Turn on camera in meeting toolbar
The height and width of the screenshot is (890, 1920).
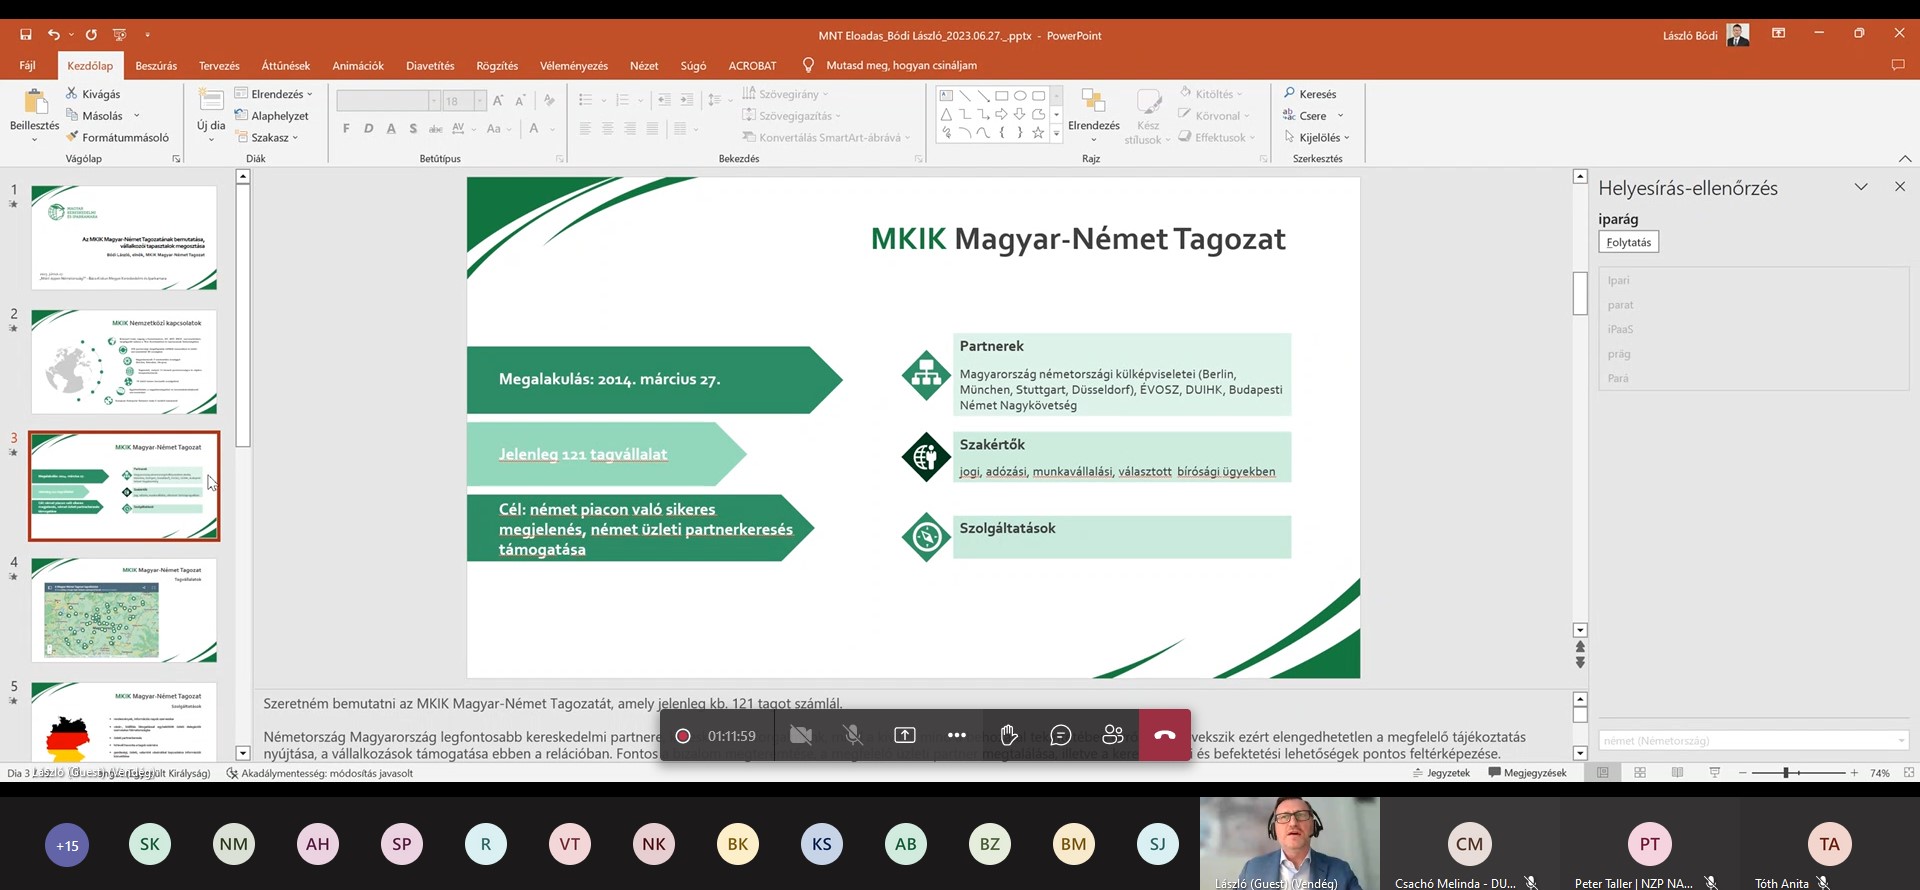pyautogui.click(x=801, y=735)
